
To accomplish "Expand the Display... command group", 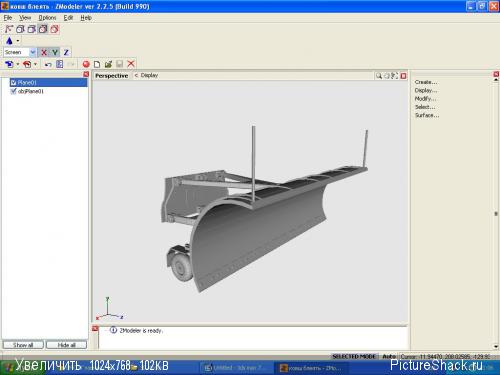I will point(426,90).
